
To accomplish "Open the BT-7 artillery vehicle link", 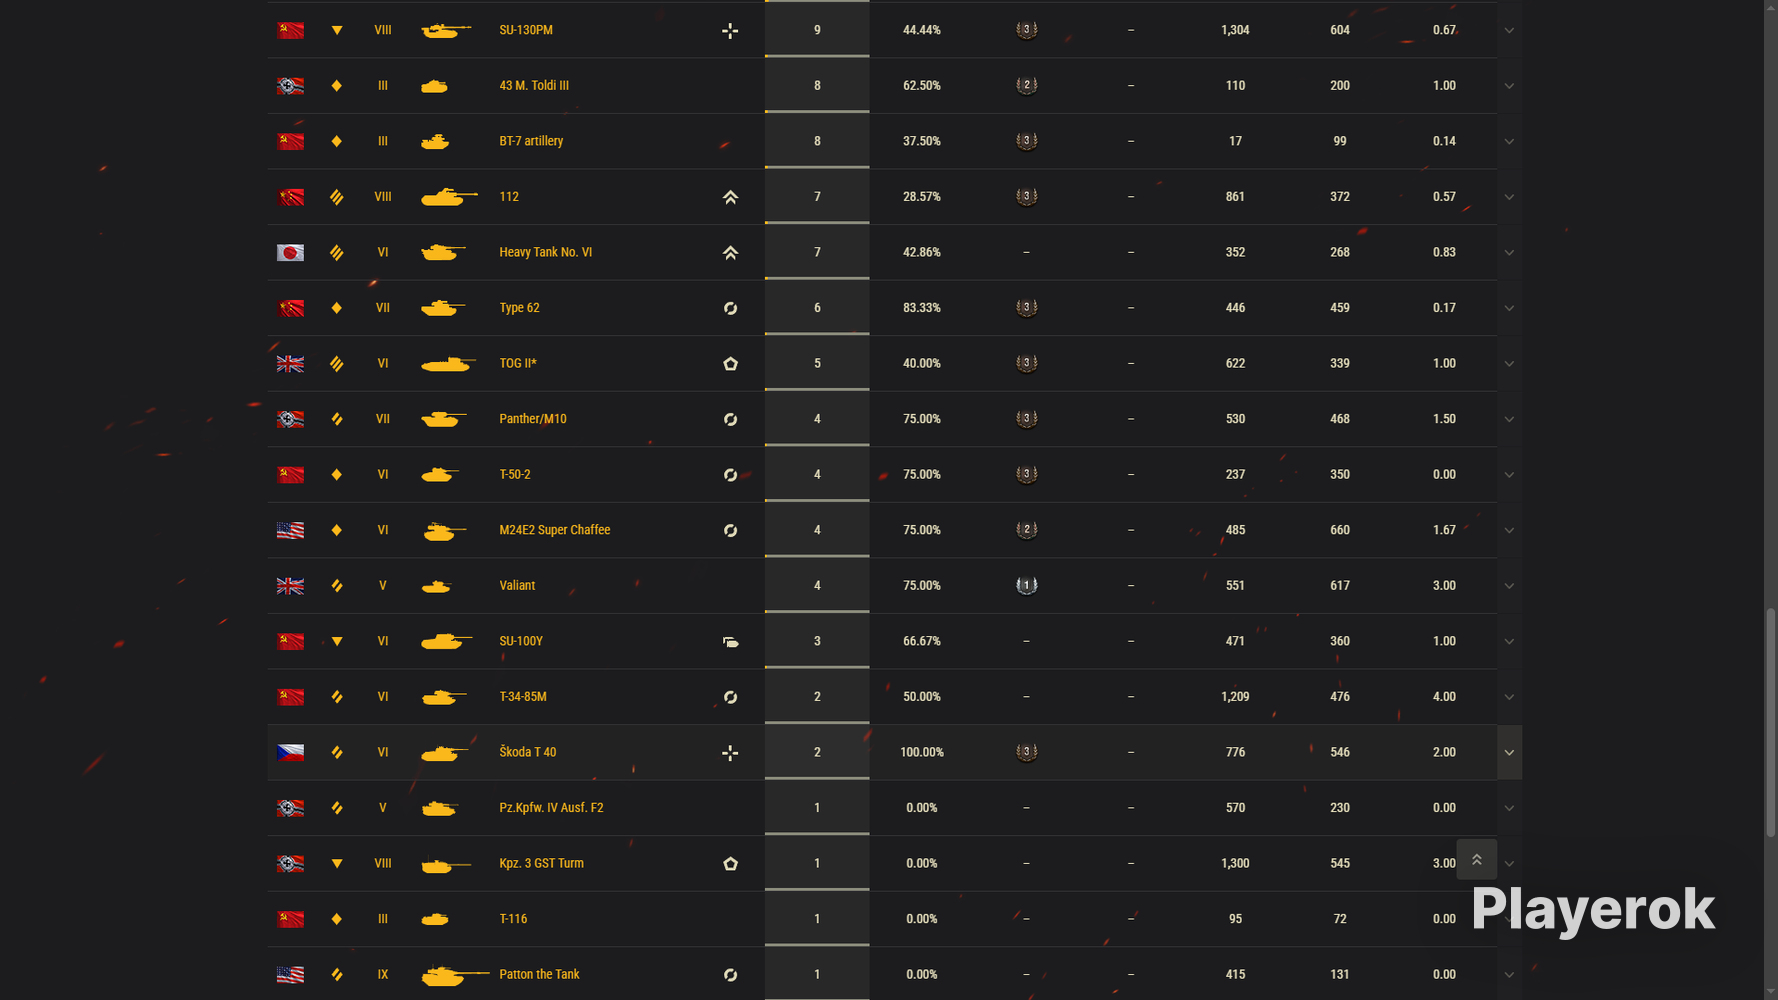I will 531,141.
